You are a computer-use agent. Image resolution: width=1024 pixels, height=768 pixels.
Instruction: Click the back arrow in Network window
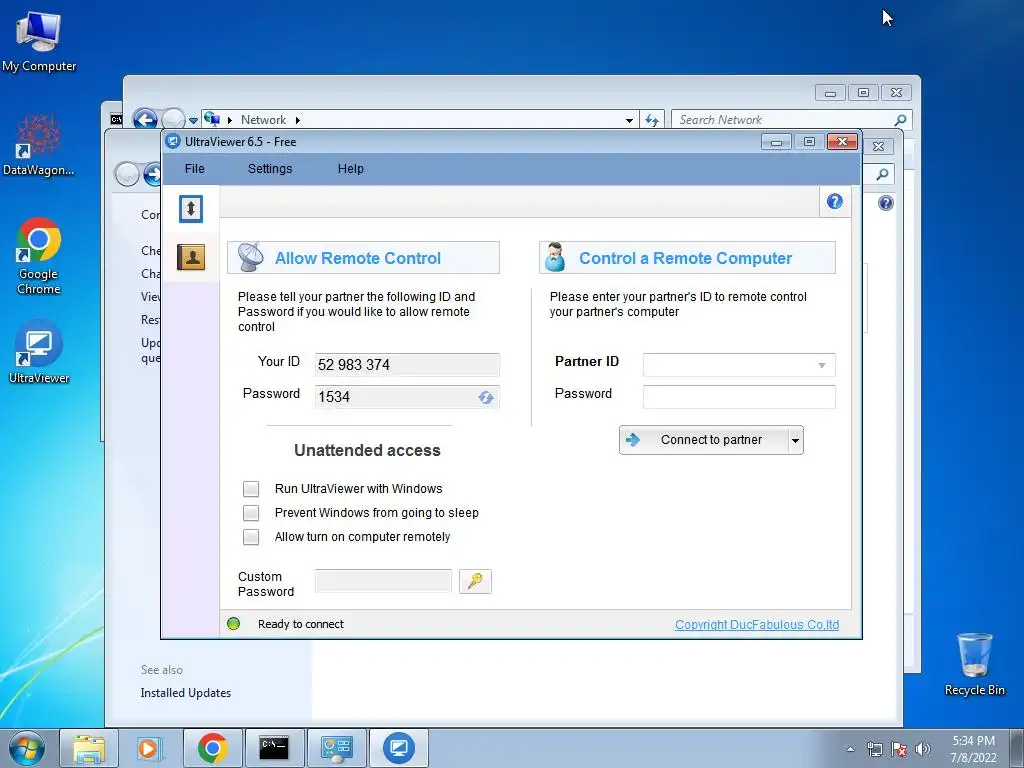point(145,120)
